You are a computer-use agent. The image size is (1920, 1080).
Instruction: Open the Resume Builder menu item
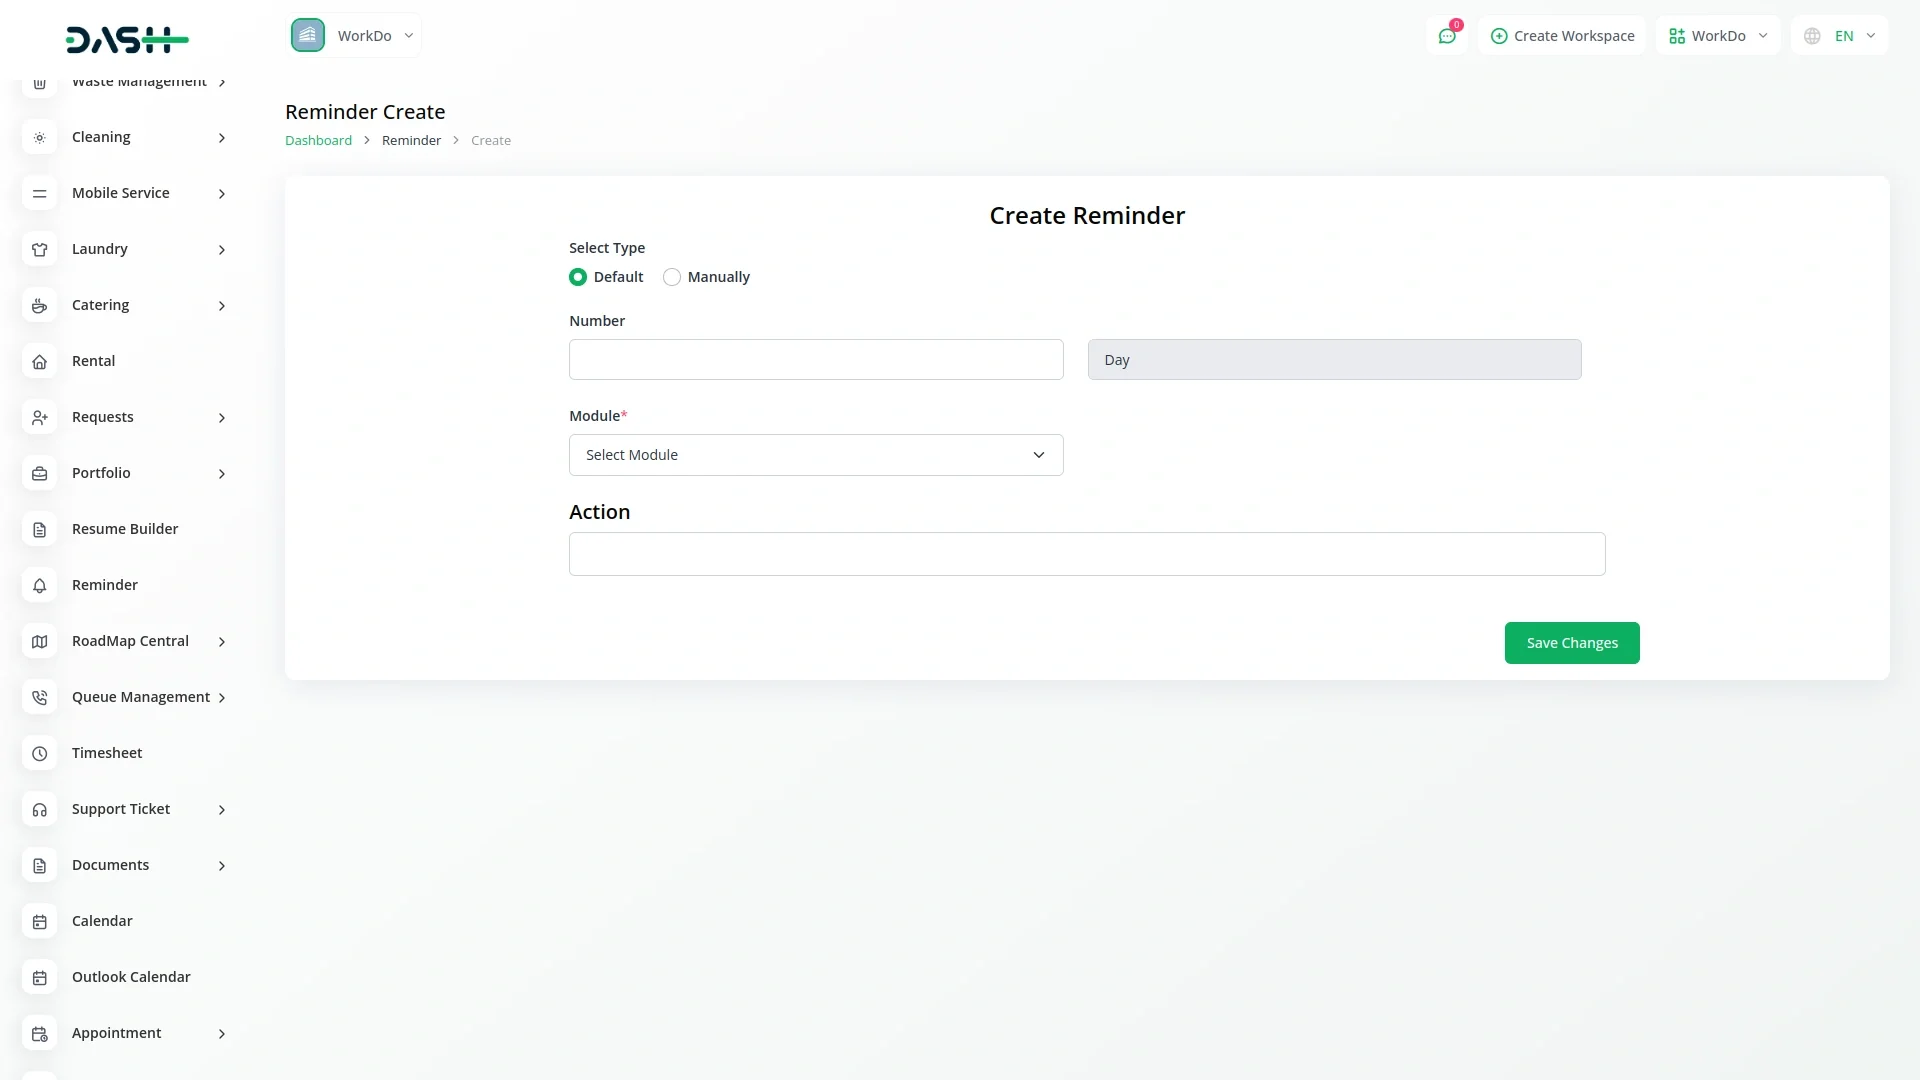coord(125,529)
